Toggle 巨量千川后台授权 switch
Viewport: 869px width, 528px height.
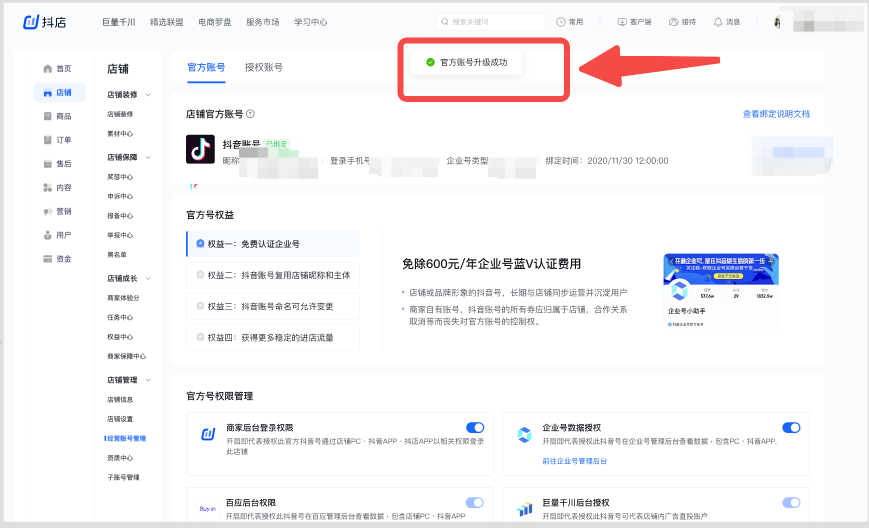click(791, 502)
